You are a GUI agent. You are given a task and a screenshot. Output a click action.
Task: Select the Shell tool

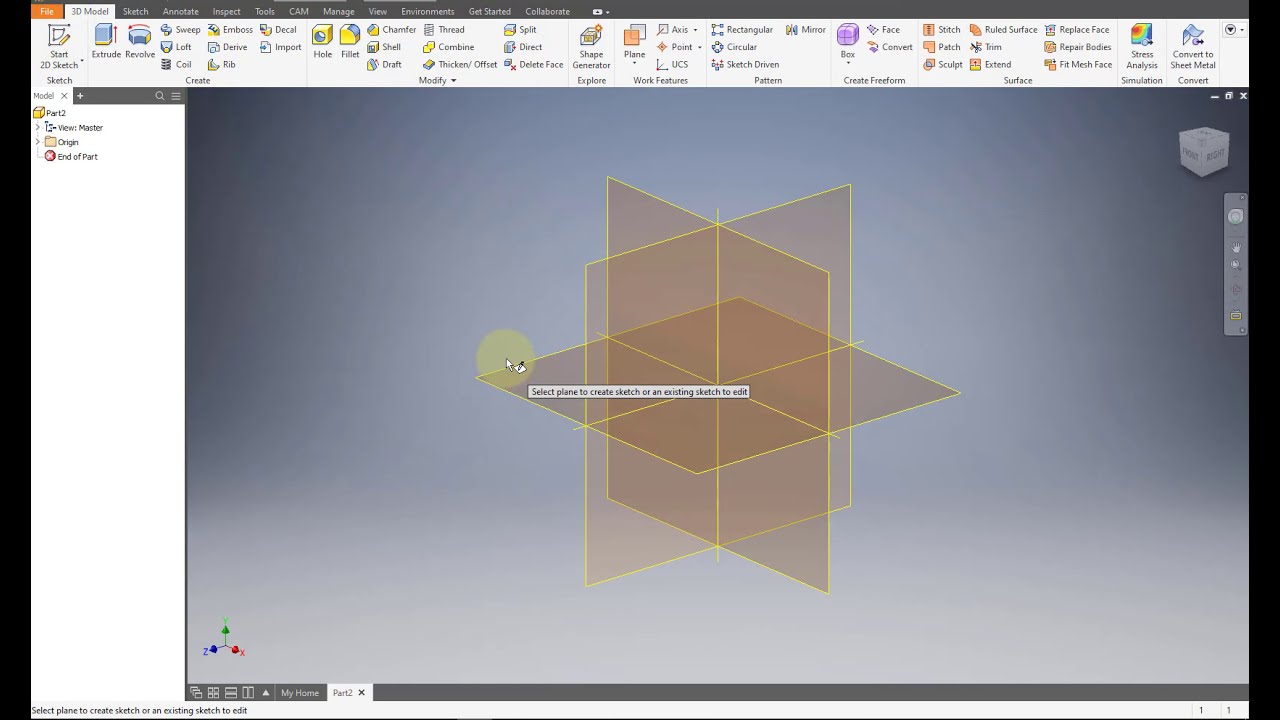[384, 47]
